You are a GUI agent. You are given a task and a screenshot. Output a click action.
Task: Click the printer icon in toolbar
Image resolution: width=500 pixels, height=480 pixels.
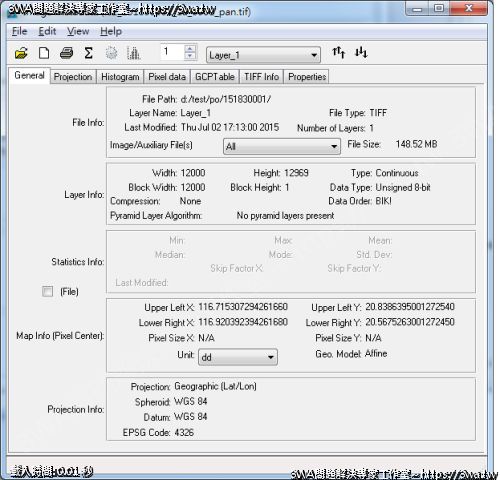pos(66,53)
